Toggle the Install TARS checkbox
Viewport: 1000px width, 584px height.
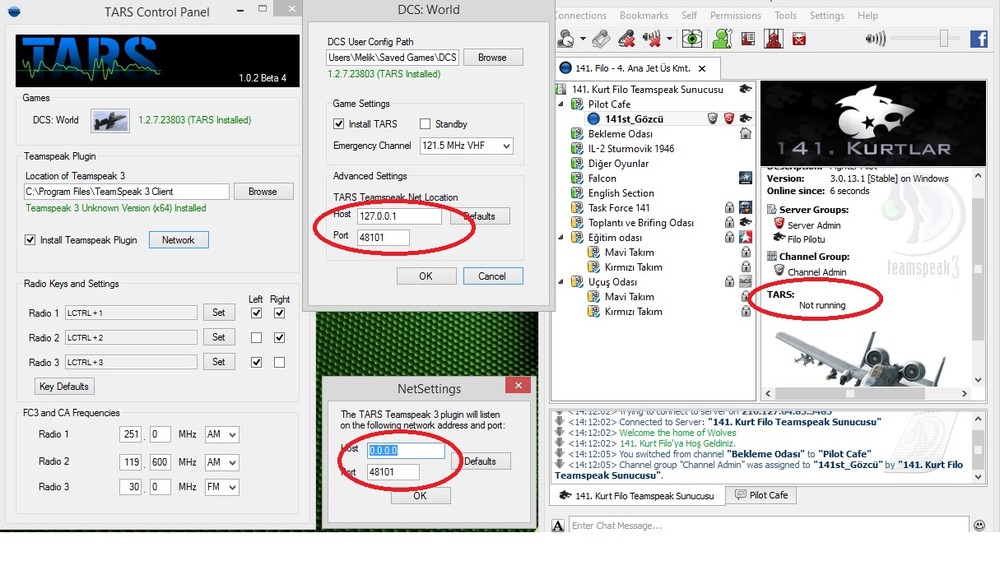coord(339,124)
